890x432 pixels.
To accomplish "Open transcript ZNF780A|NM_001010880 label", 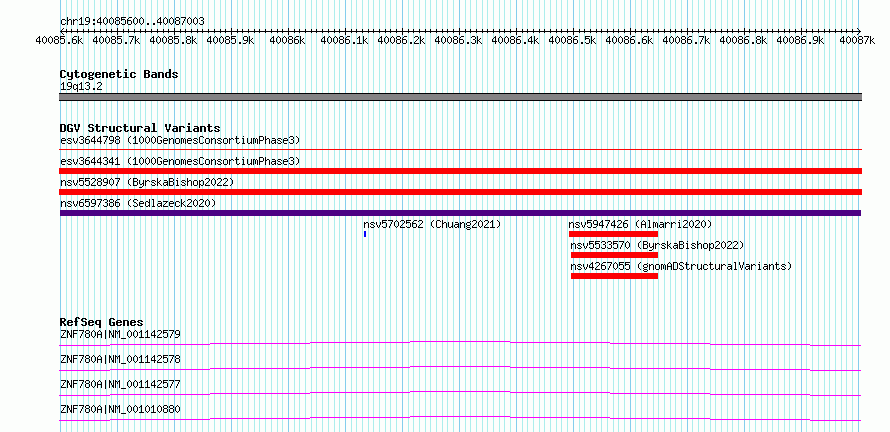I will 120,409.
